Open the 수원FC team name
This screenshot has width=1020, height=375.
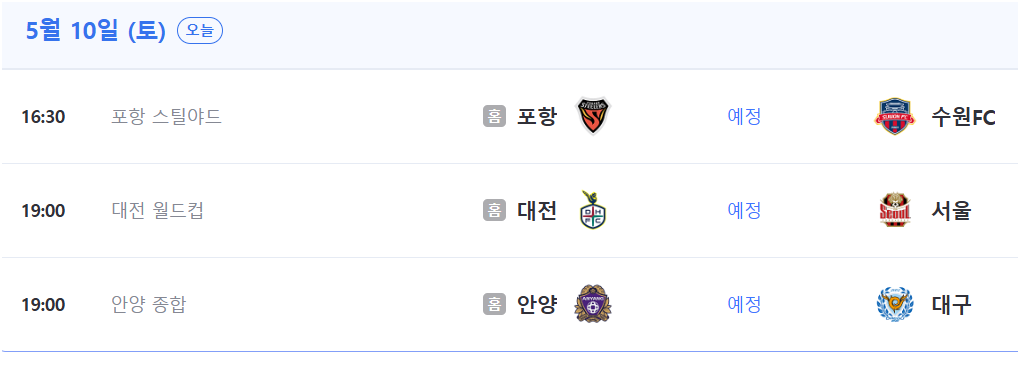pyautogui.click(x=963, y=117)
